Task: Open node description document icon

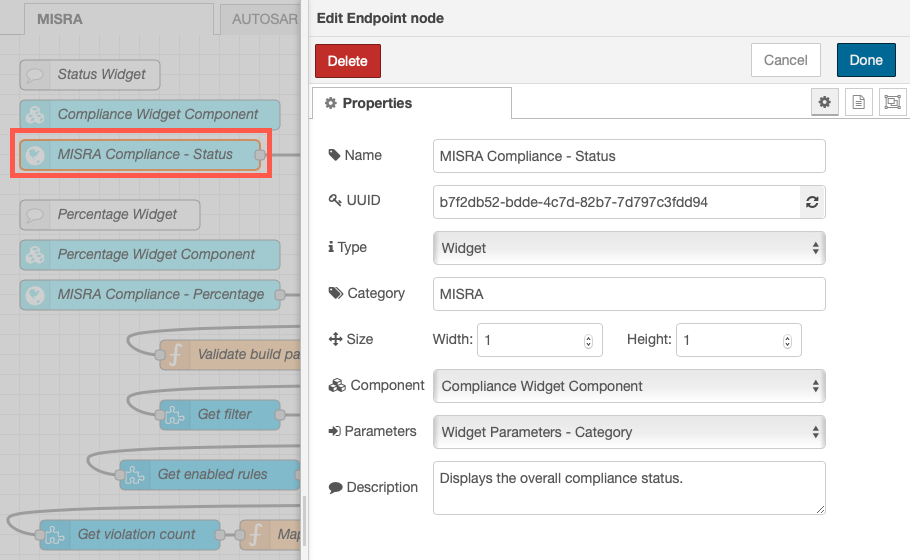Action: pos(858,103)
